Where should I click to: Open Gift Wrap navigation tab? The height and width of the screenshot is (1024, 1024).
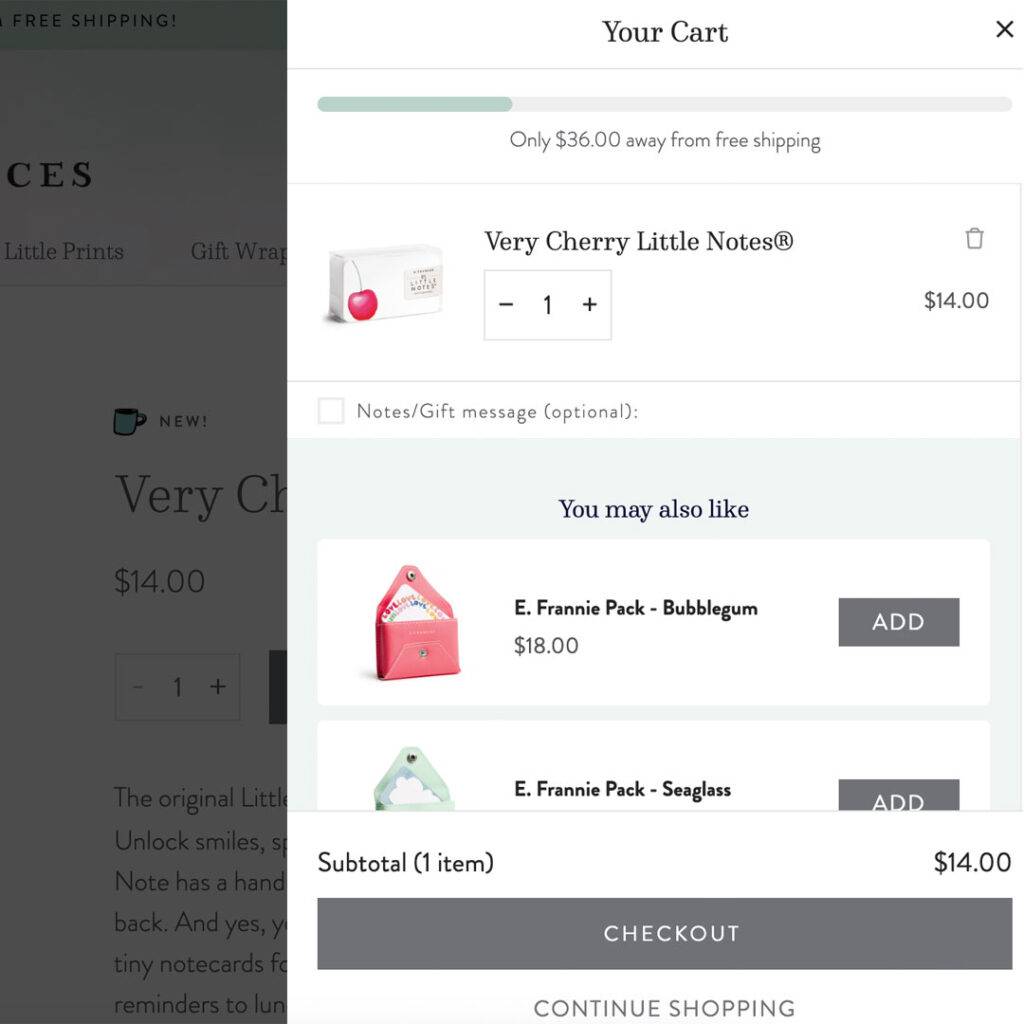coord(238,251)
